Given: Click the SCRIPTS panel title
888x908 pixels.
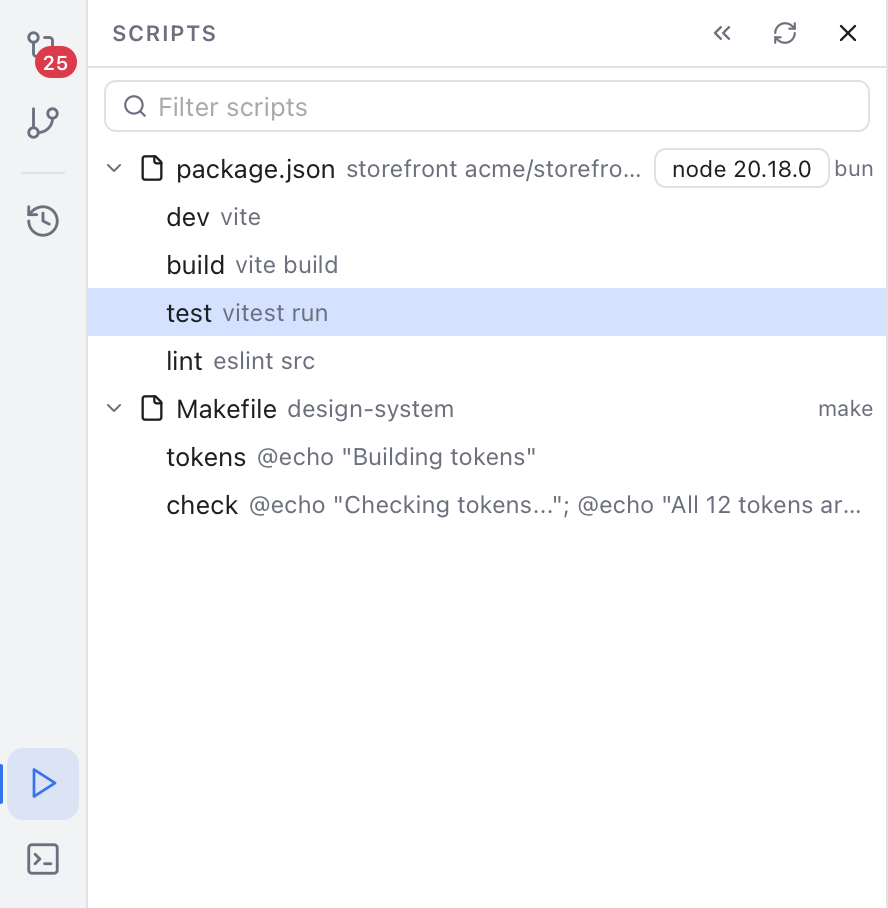Looking at the screenshot, I should [165, 34].
